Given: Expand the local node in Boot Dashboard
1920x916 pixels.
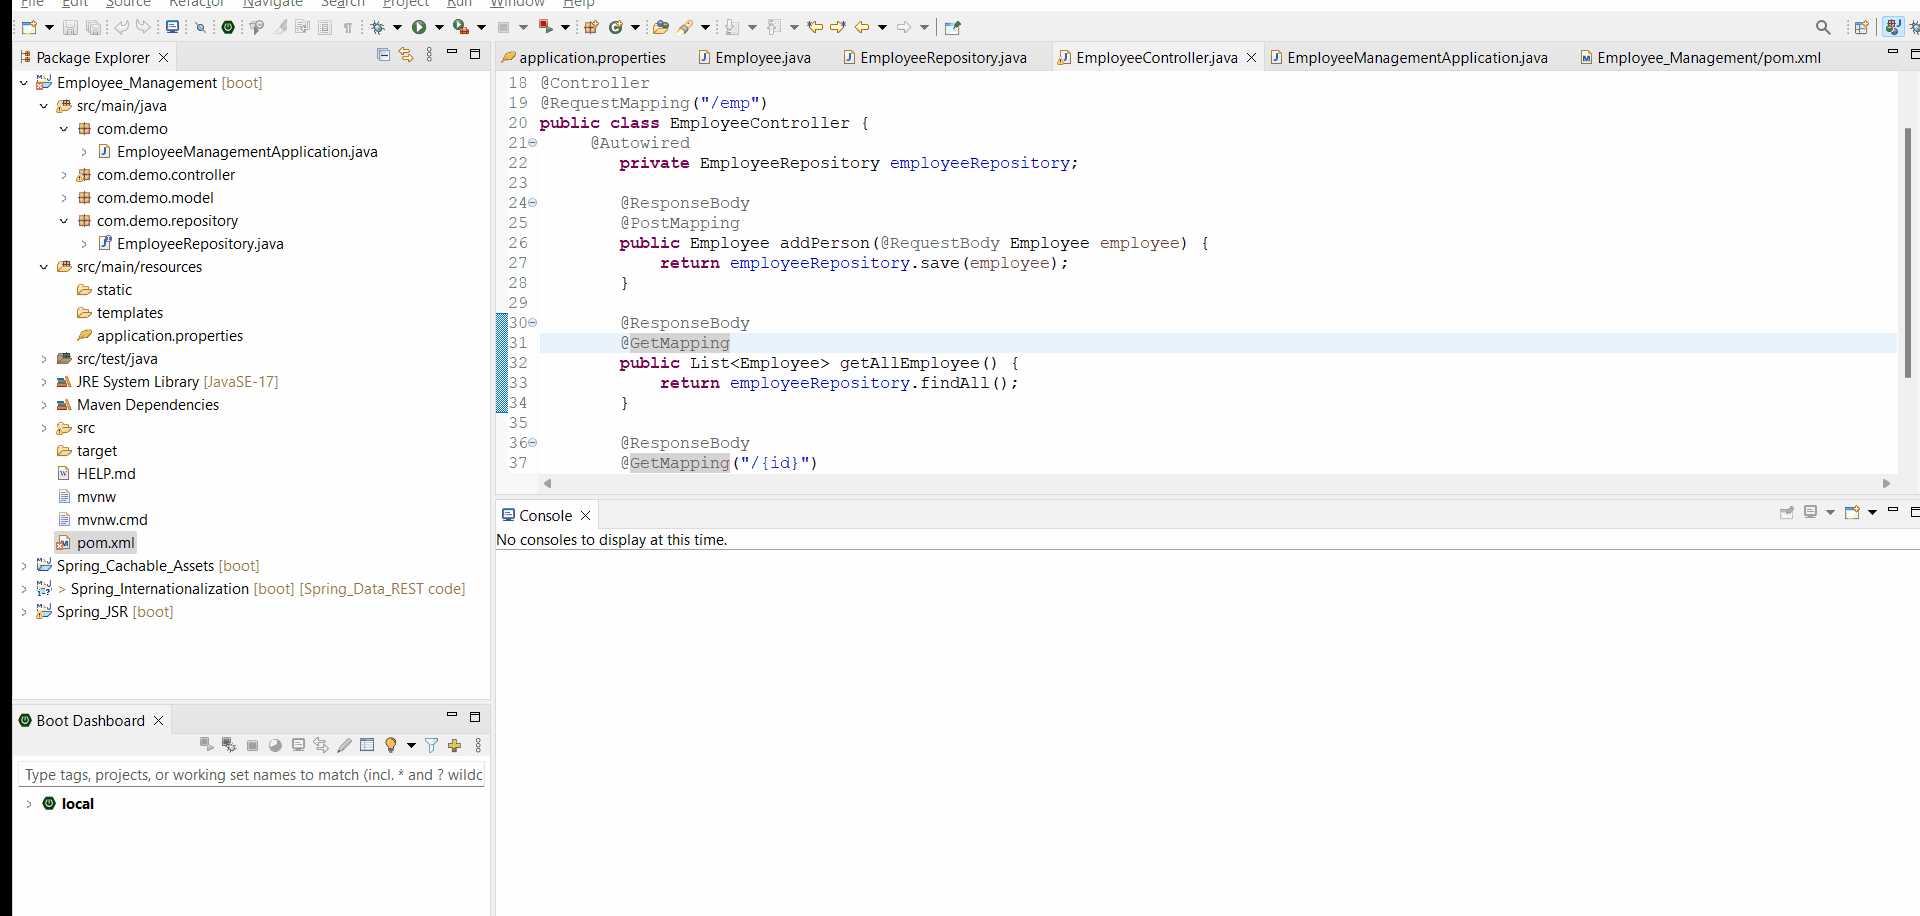Looking at the screenshot, I should point(29,804).
